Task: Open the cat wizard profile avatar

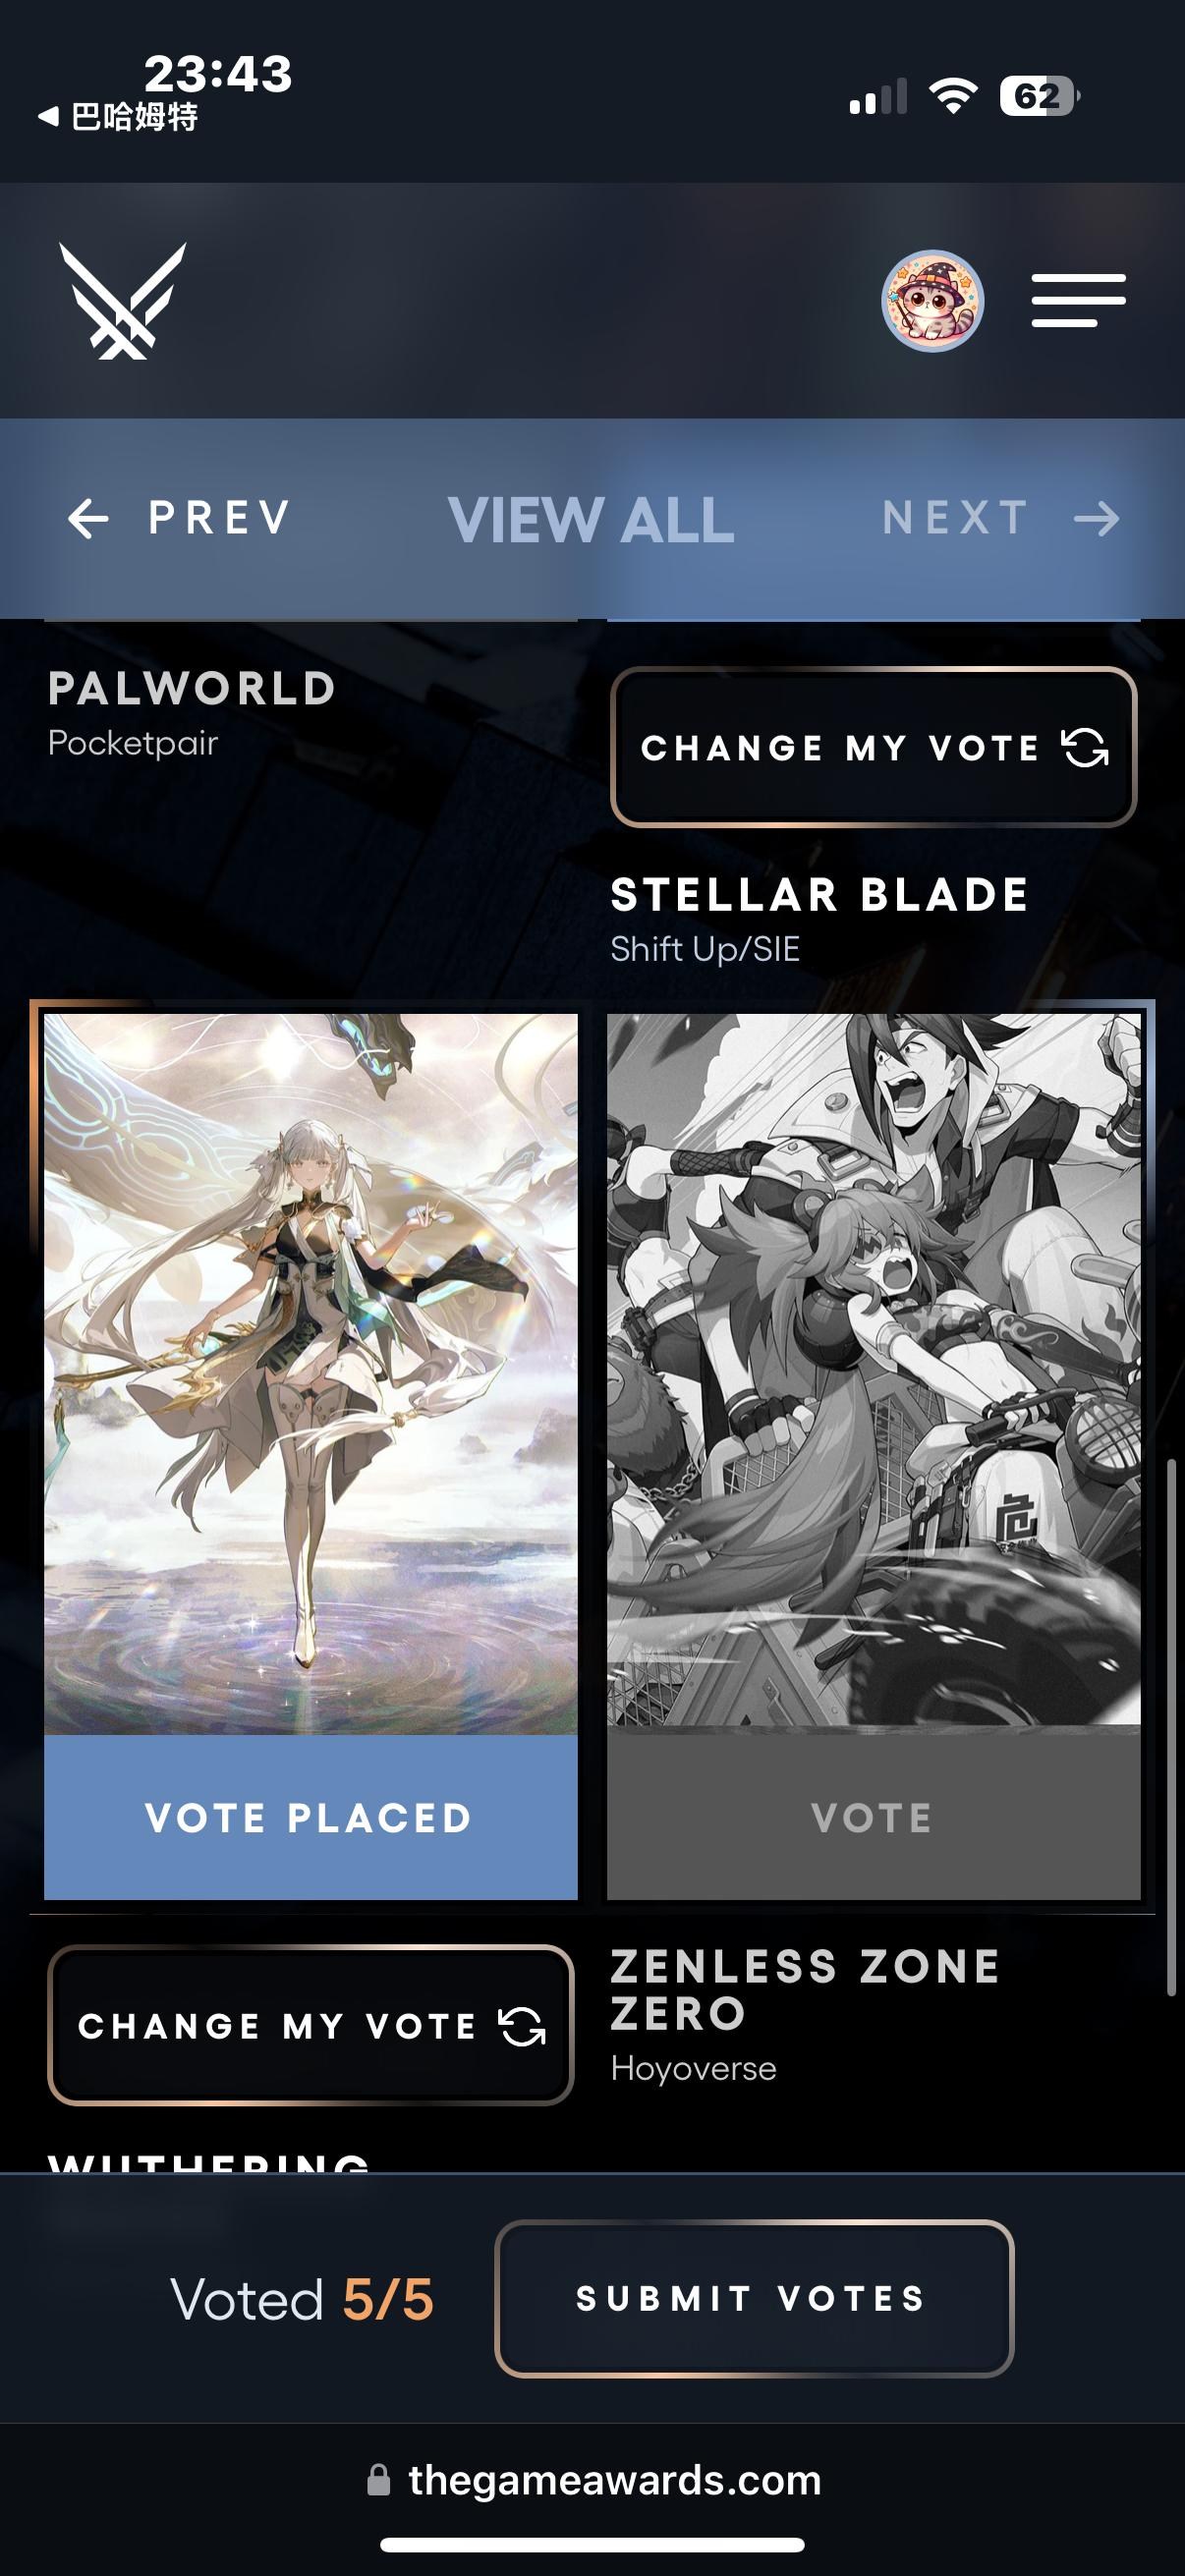Action: (932, 301)
